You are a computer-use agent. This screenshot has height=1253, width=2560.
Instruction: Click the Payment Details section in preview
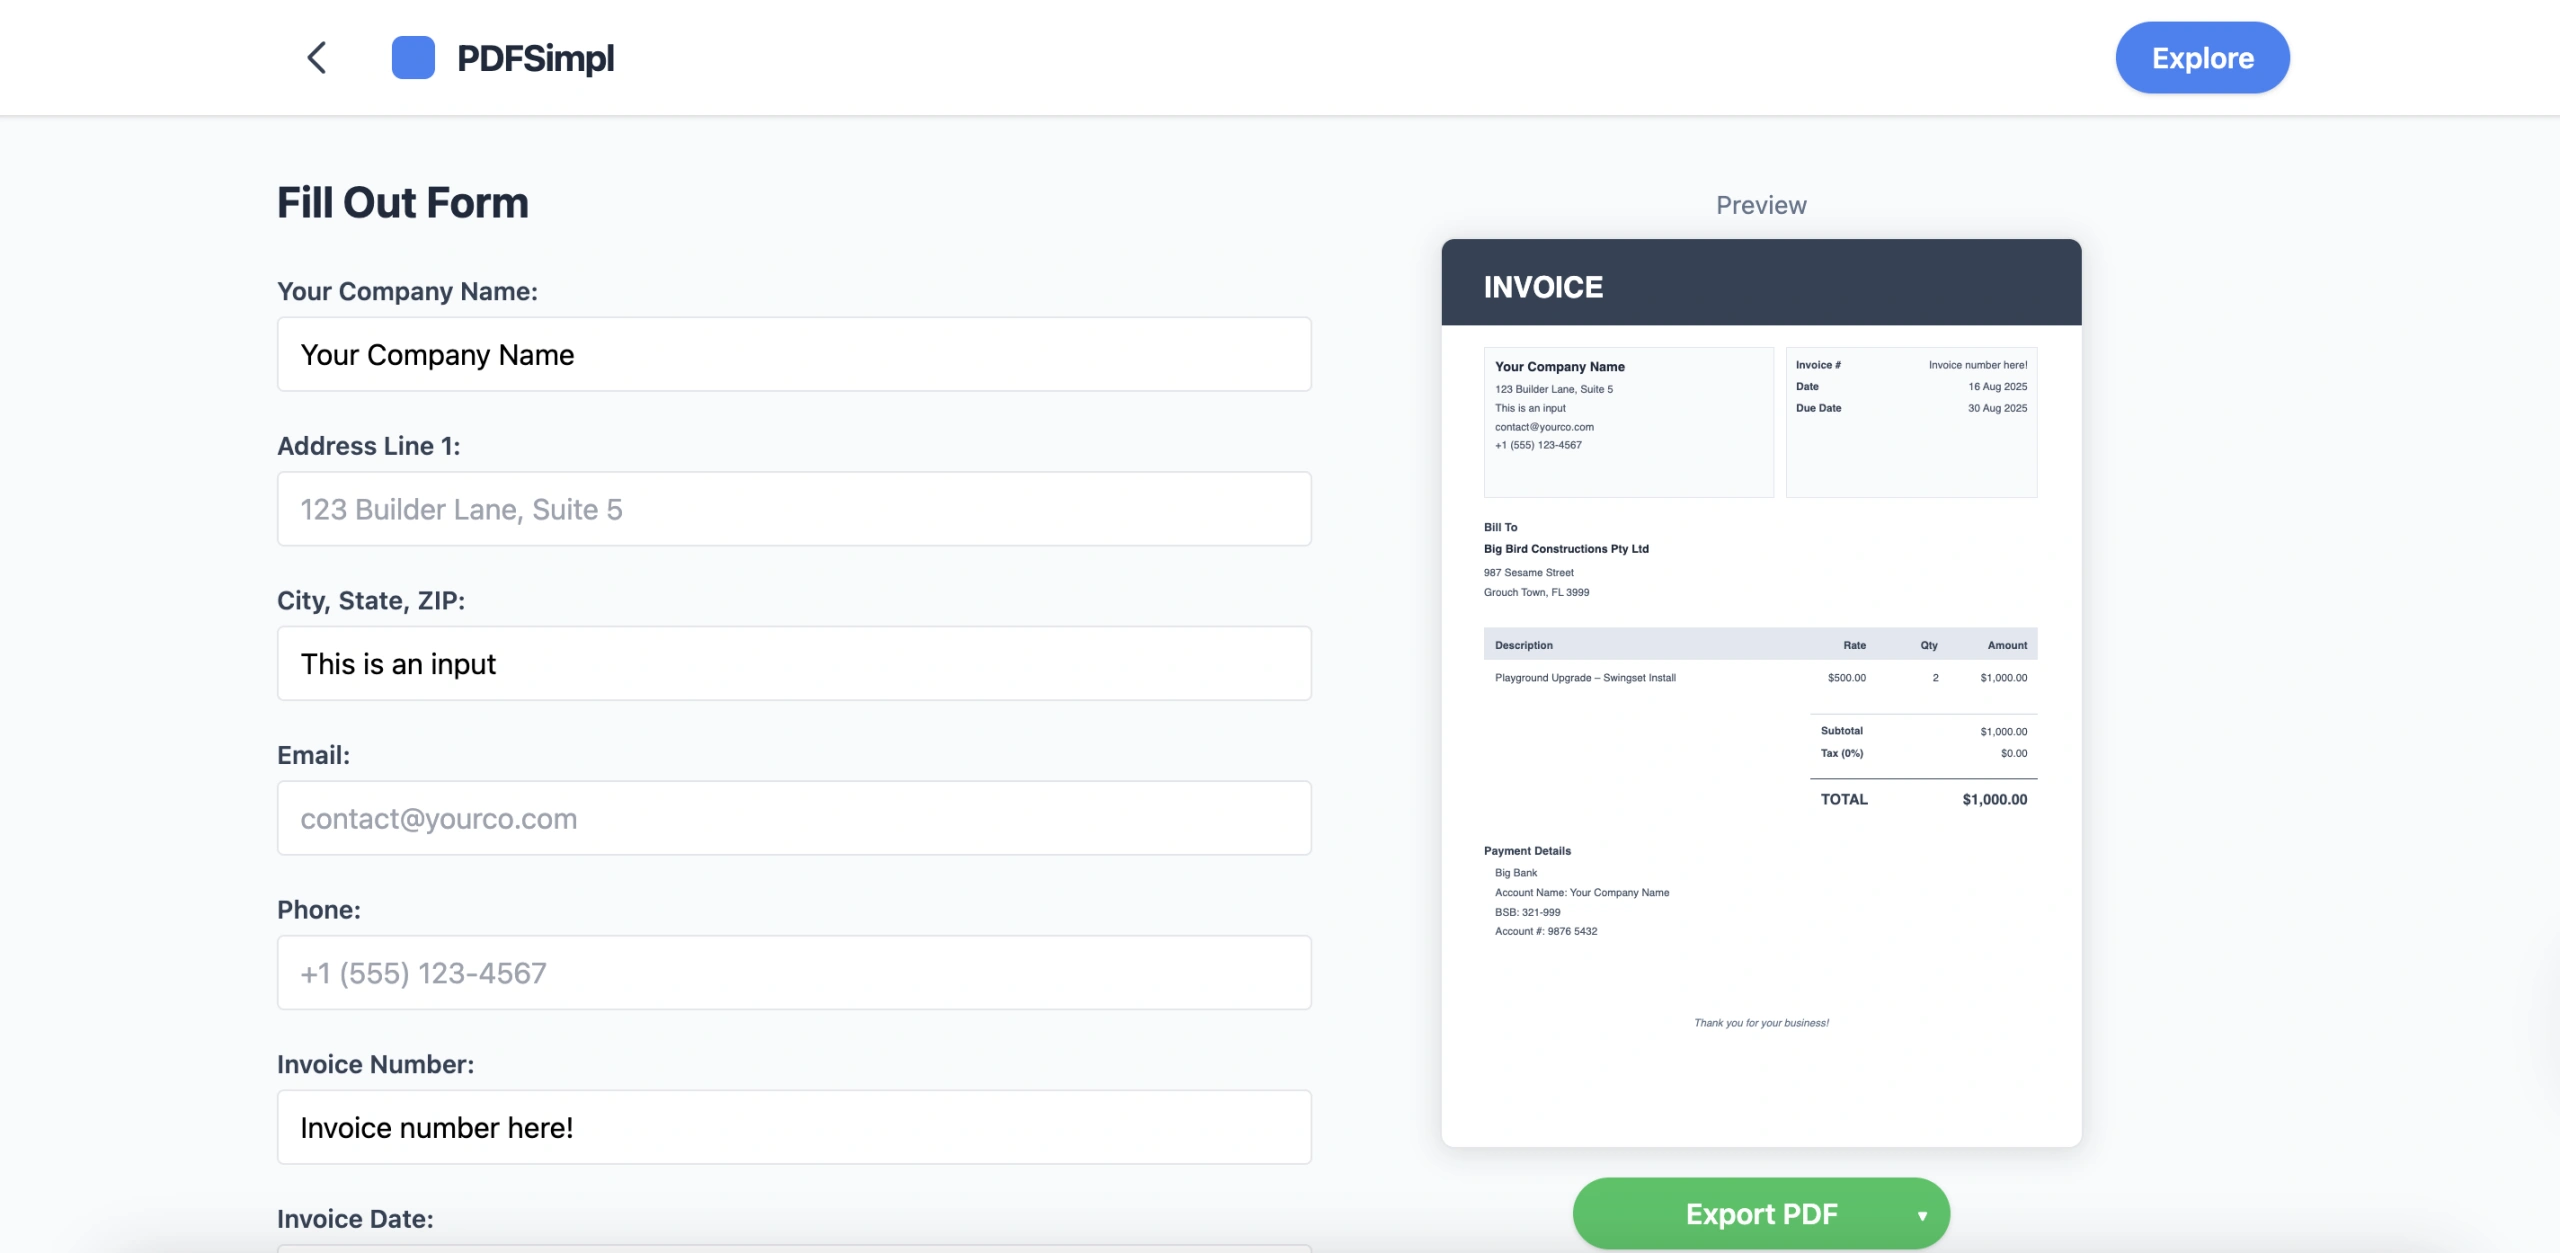pos(1527,851)
